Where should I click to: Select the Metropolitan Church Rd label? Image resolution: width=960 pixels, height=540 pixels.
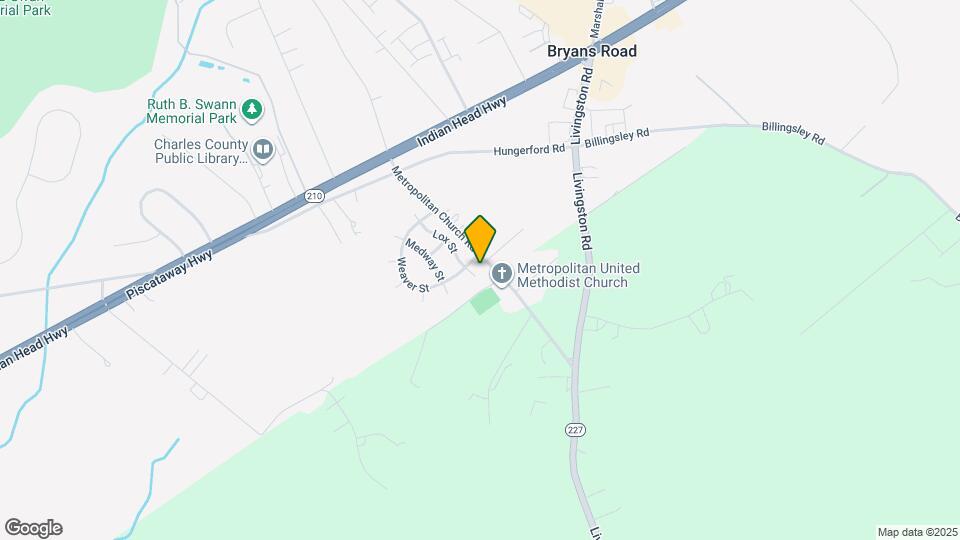click(x=430, y=205)
